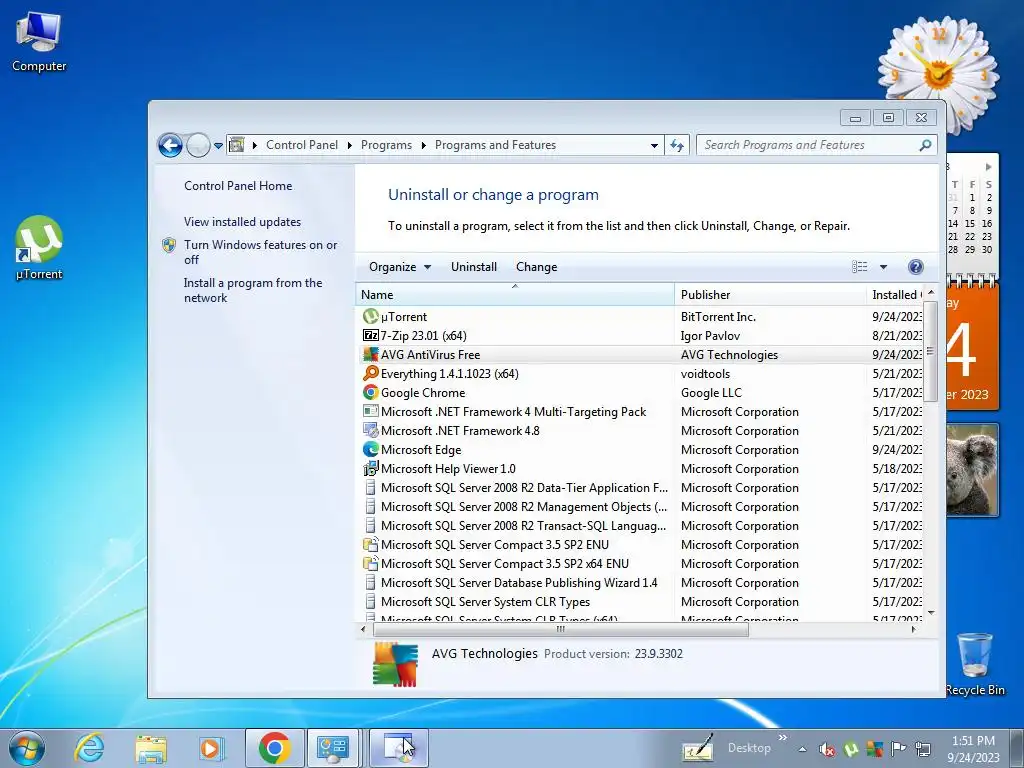The width and height of the screenshot is (1024, 768).
Task: Click the µTorrent tray icon
Action: pos(851,748)
